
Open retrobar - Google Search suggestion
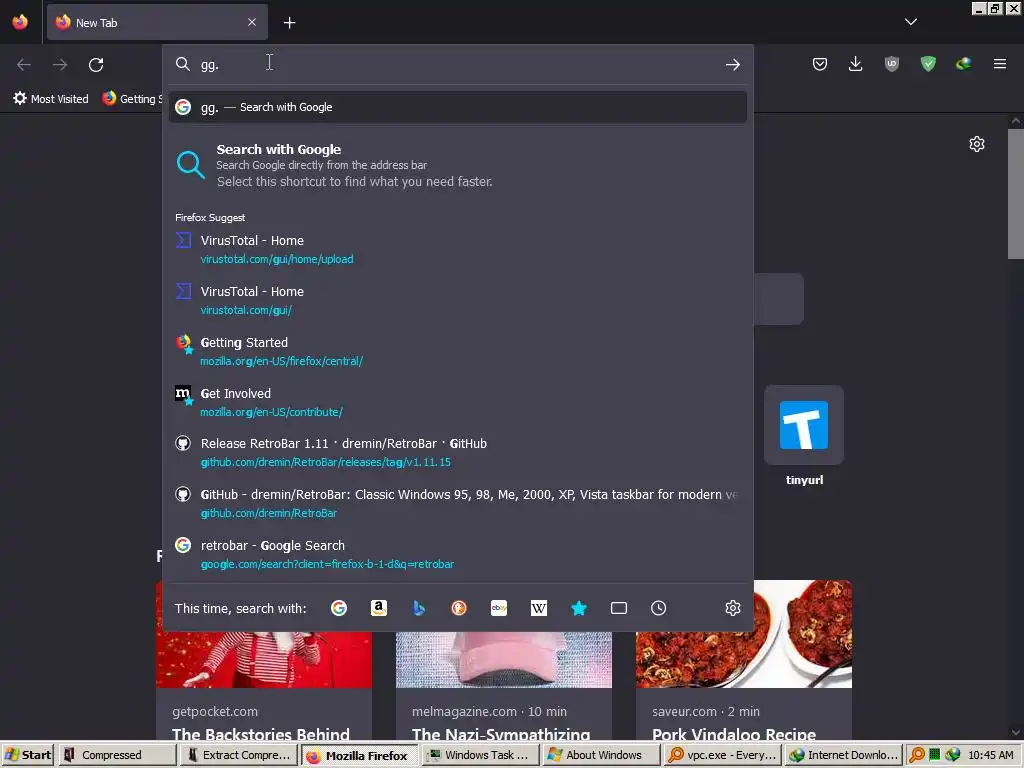(457, 554)
